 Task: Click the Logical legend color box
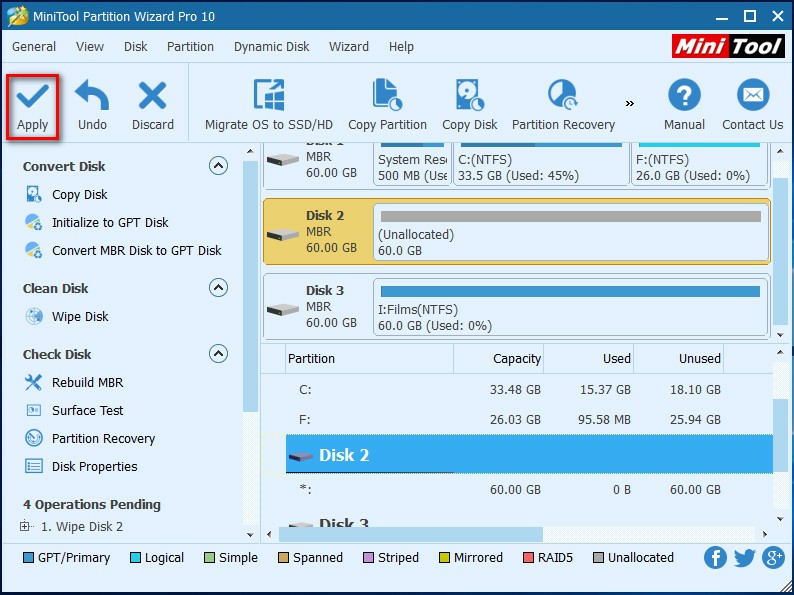point(135,558)
